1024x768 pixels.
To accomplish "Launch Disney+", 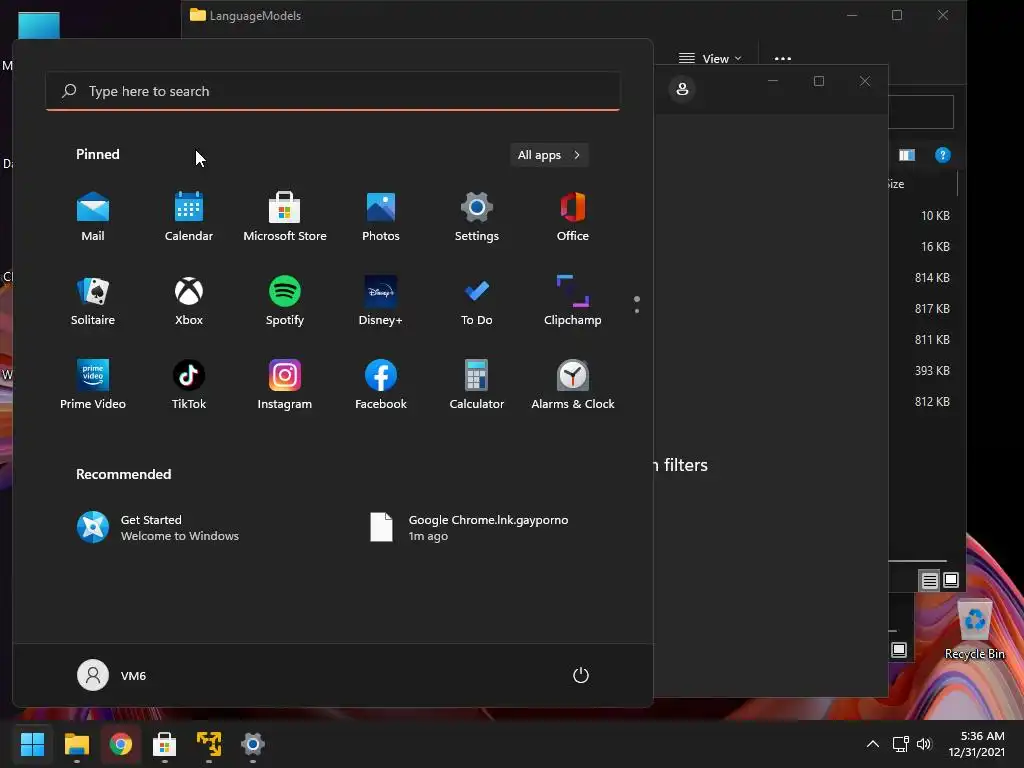I will [381, 301].
